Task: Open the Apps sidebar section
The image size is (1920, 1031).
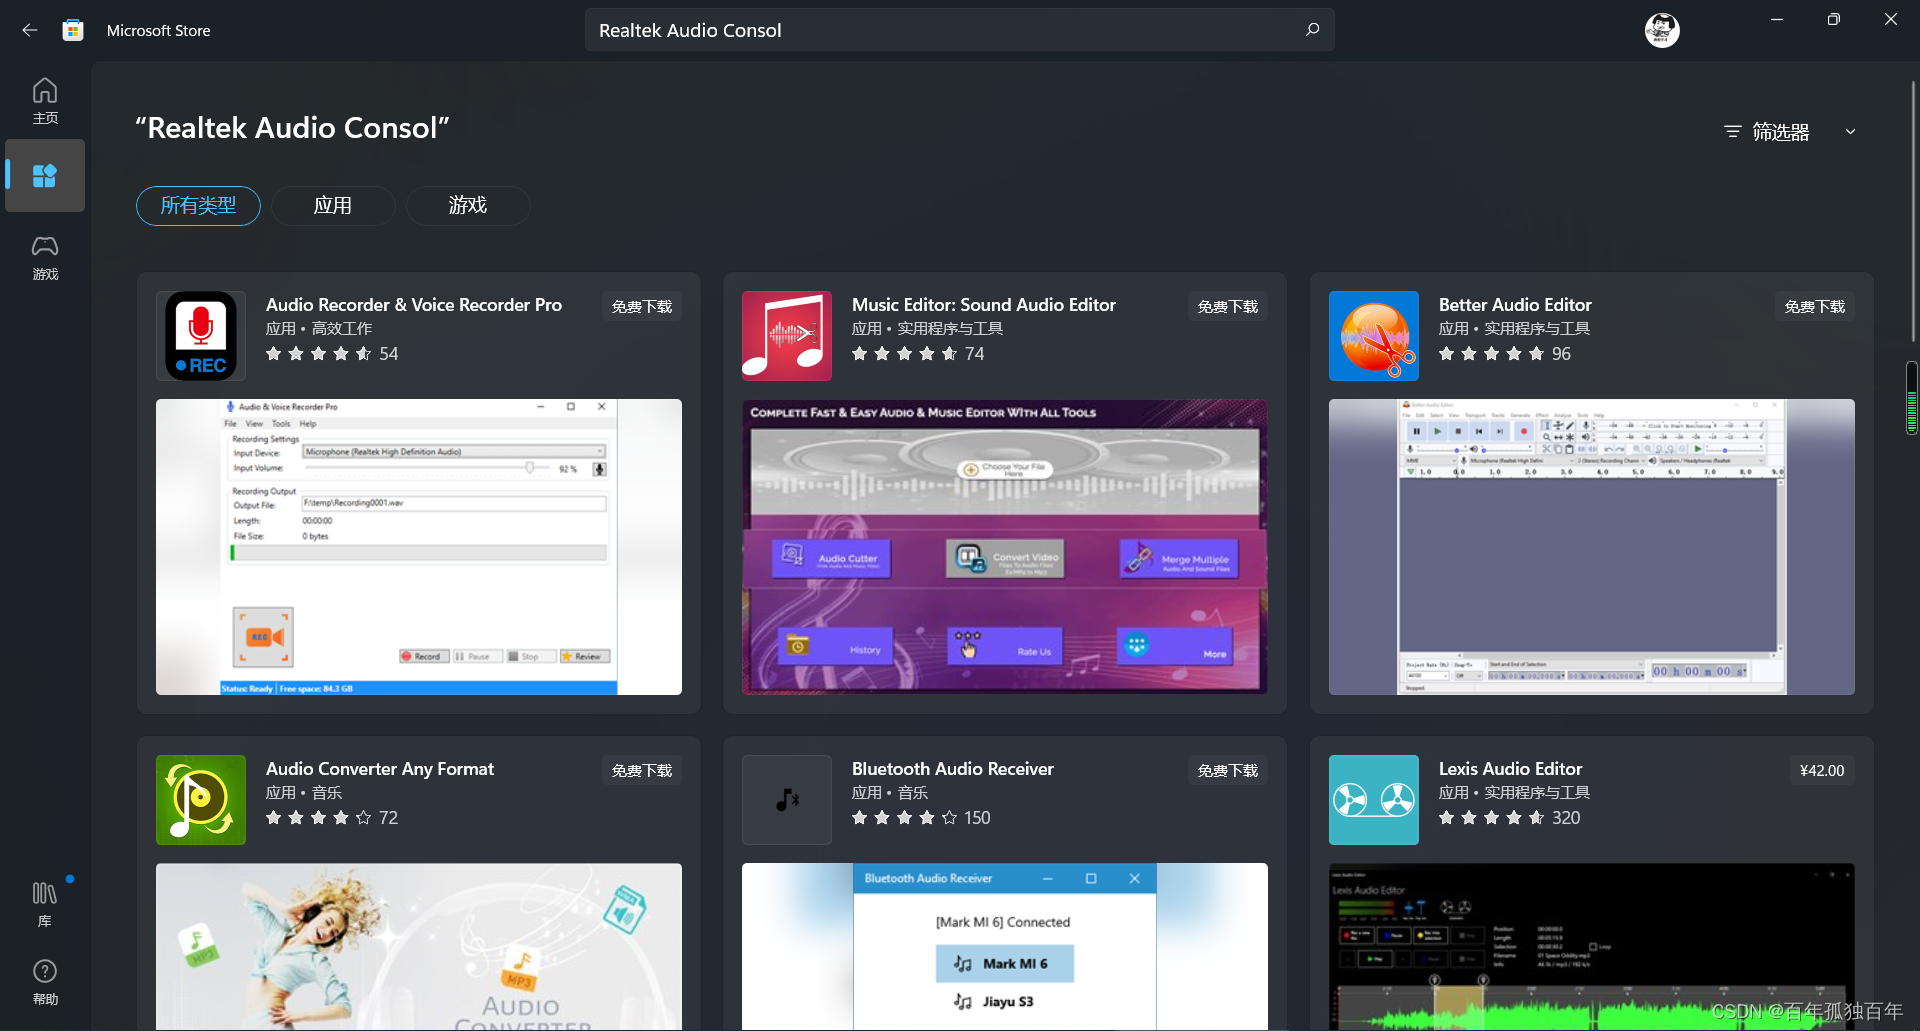Action: 45,176
